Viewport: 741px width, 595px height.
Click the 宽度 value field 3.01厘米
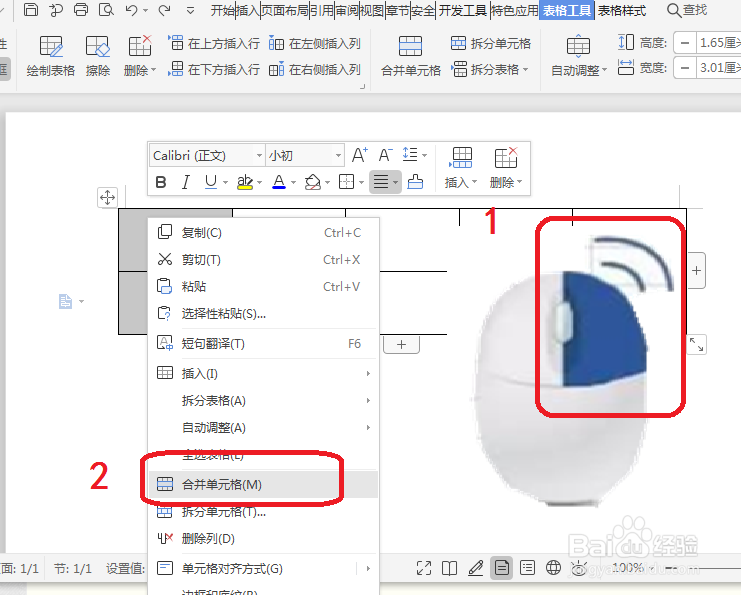click(x=719, y=69)
